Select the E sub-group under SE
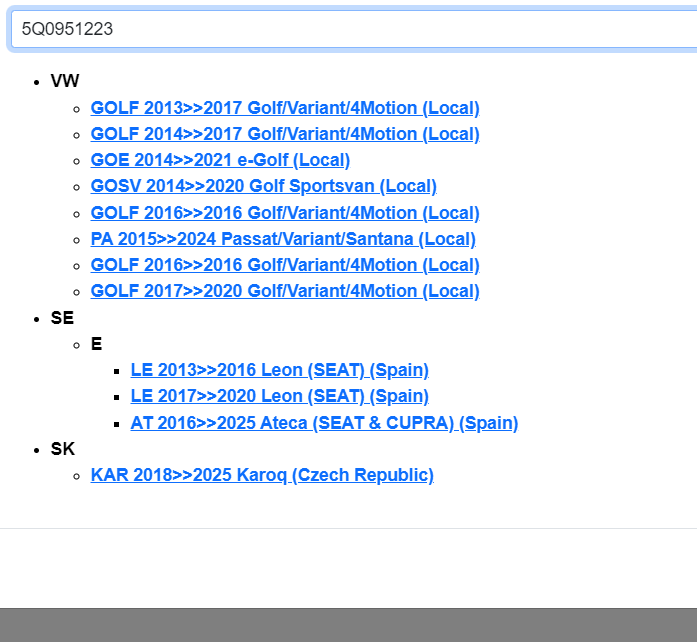This screenshot has width=697, height=642. pos(96,344)
